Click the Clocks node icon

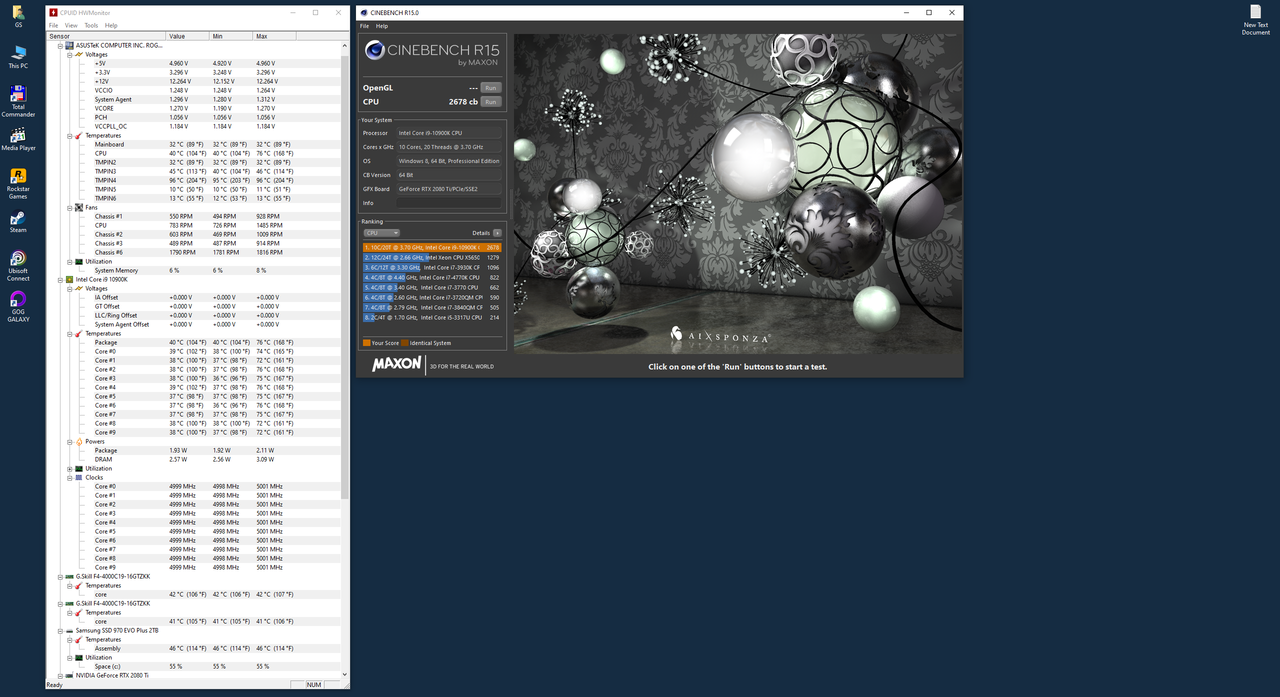coord(79,477)
